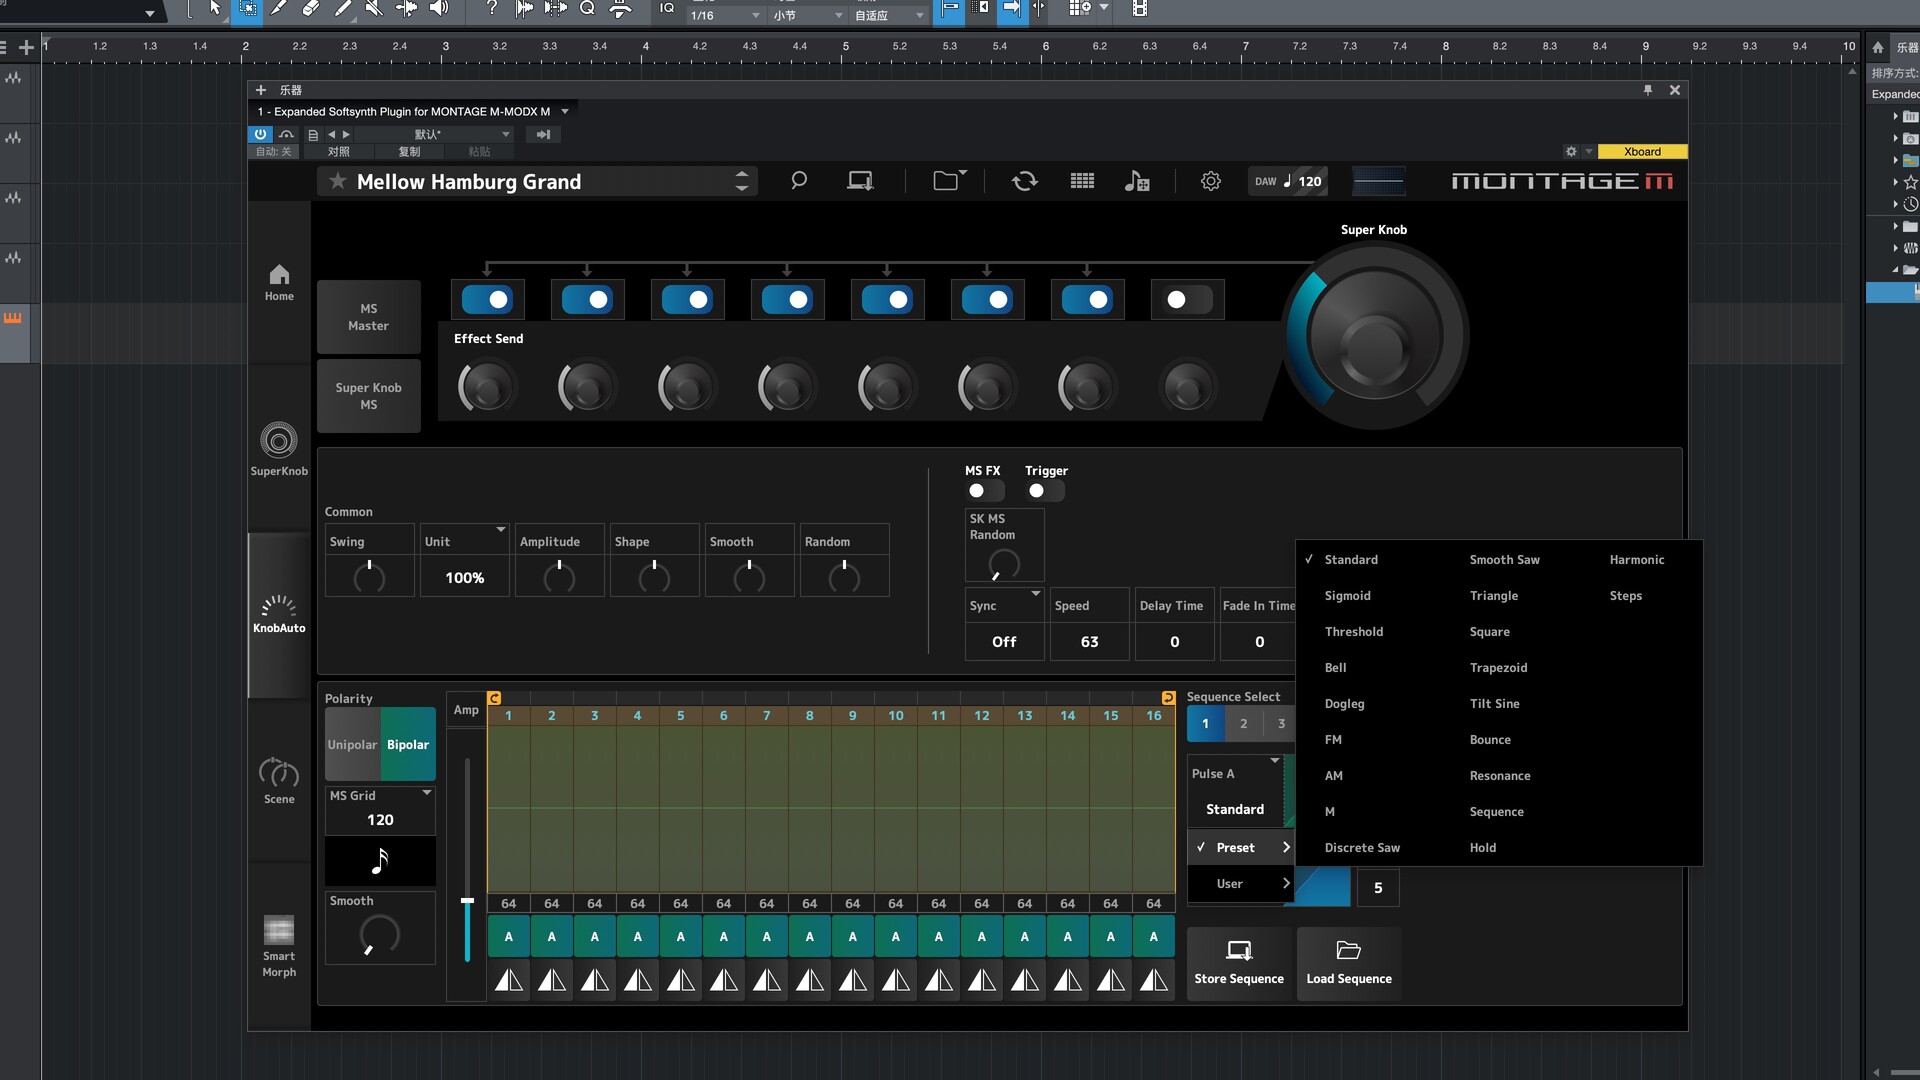Toggle the MS FX switch
This screenshot has height=1080, width=1920.
click(x=985, y=491)
